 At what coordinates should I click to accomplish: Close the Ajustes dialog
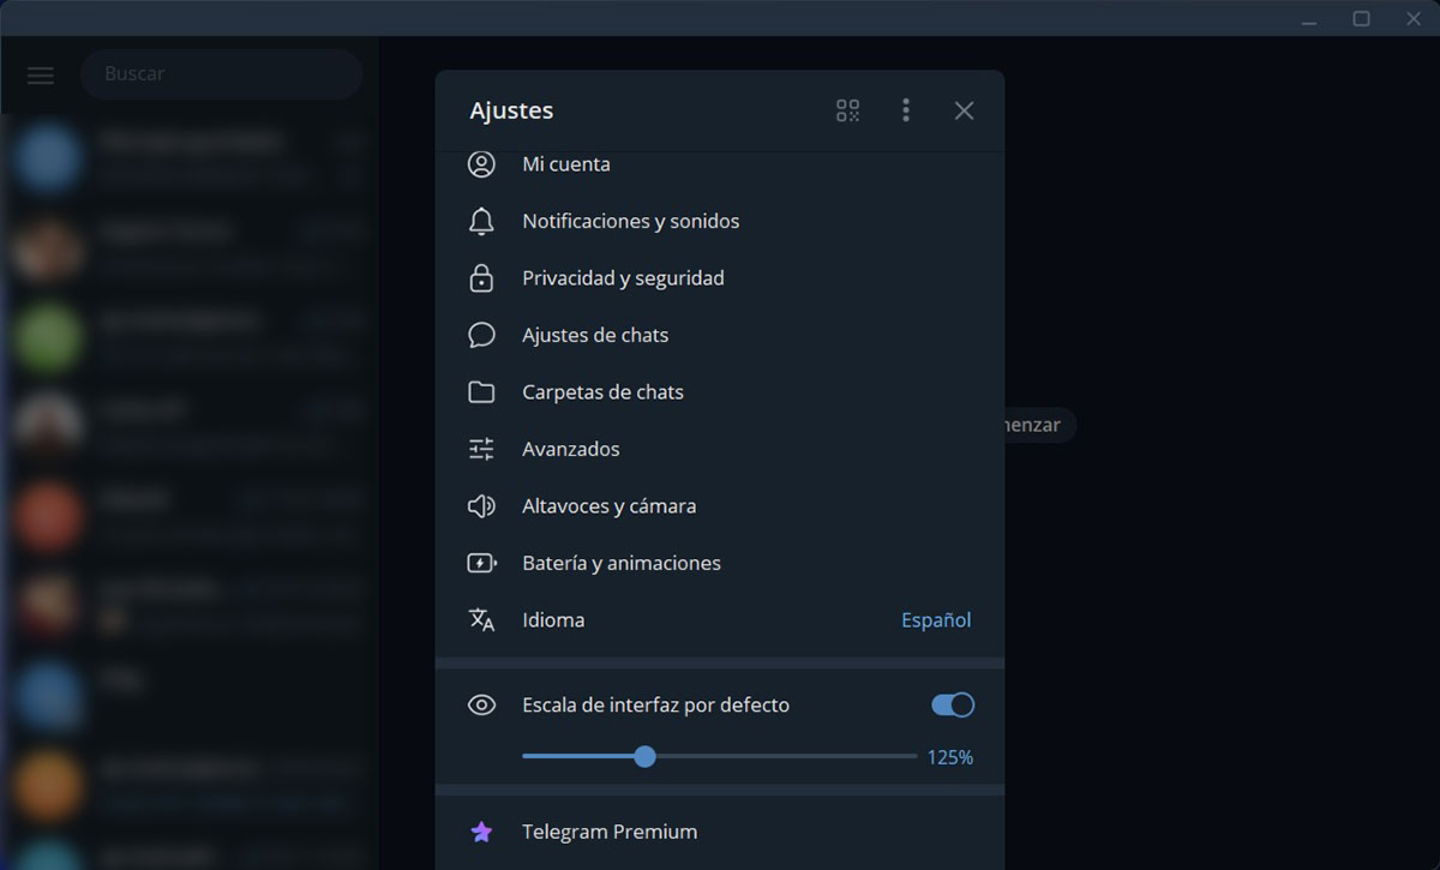[x=964, y=111]
